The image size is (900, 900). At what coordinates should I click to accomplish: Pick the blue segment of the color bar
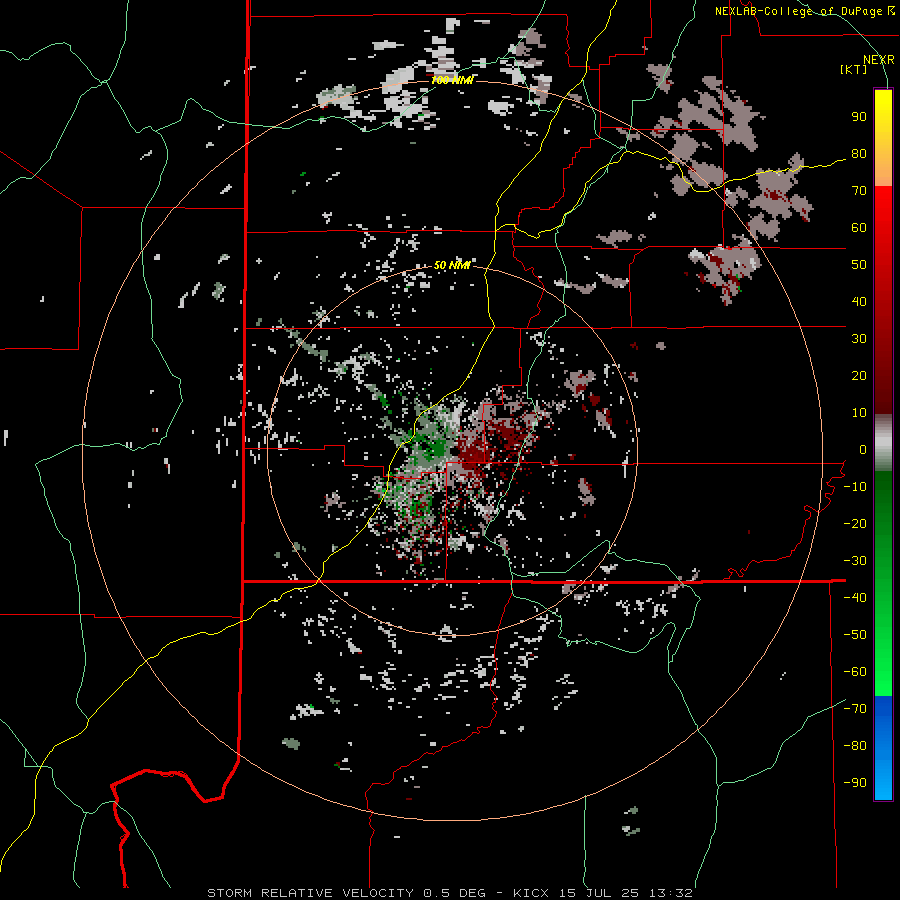(x=883, y=748)
